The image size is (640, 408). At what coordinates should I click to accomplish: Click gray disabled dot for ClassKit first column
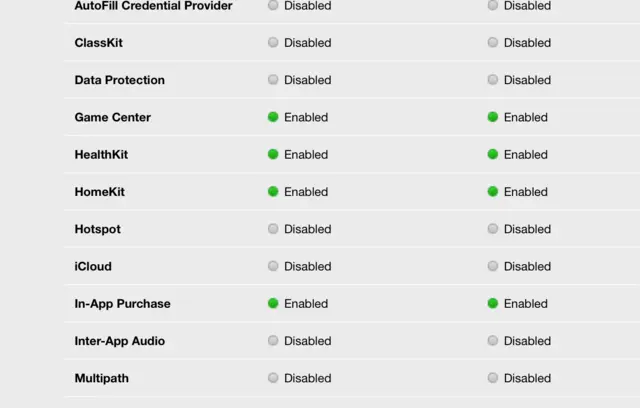[273, 43]
